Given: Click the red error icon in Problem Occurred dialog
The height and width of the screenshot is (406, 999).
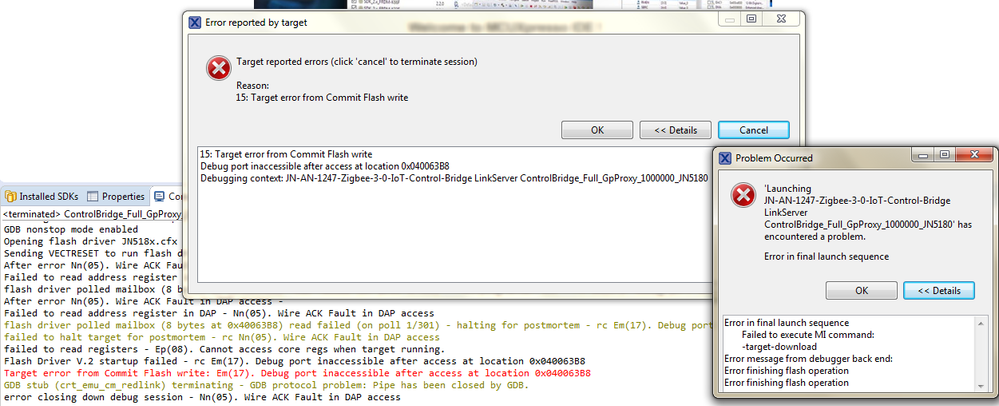Looking at the screenshot, I should pos(744,195).
